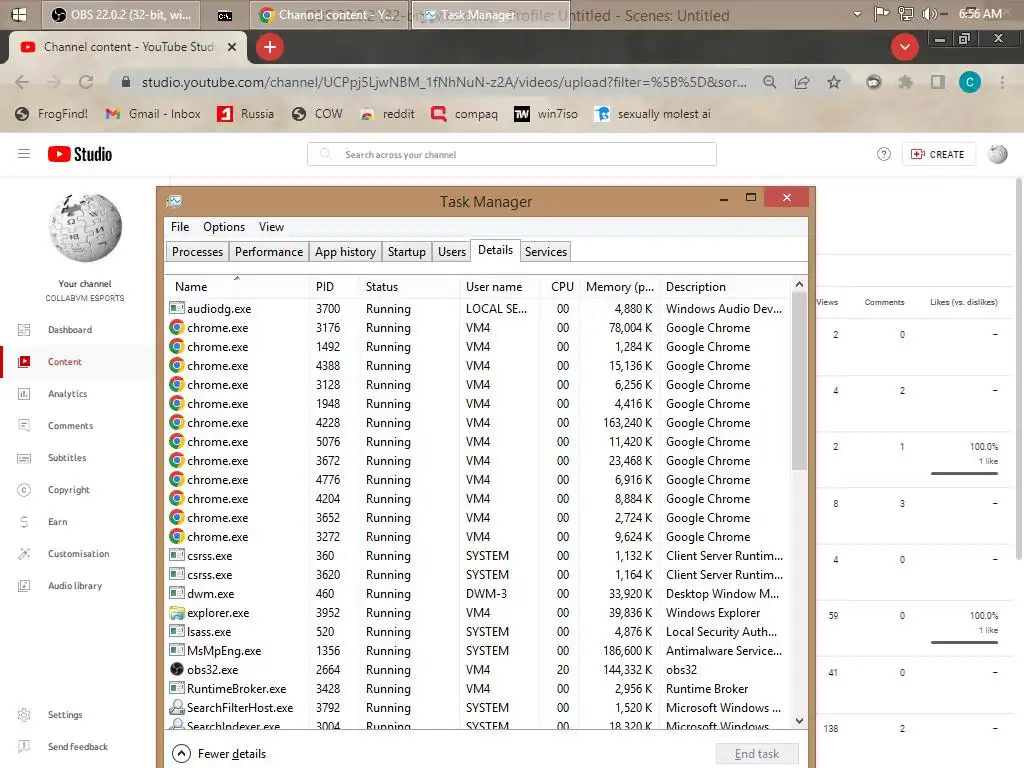The image size is (1024, 768).
Task: Click the End task button
Action: pyautogui.click(x=756, y=754)
